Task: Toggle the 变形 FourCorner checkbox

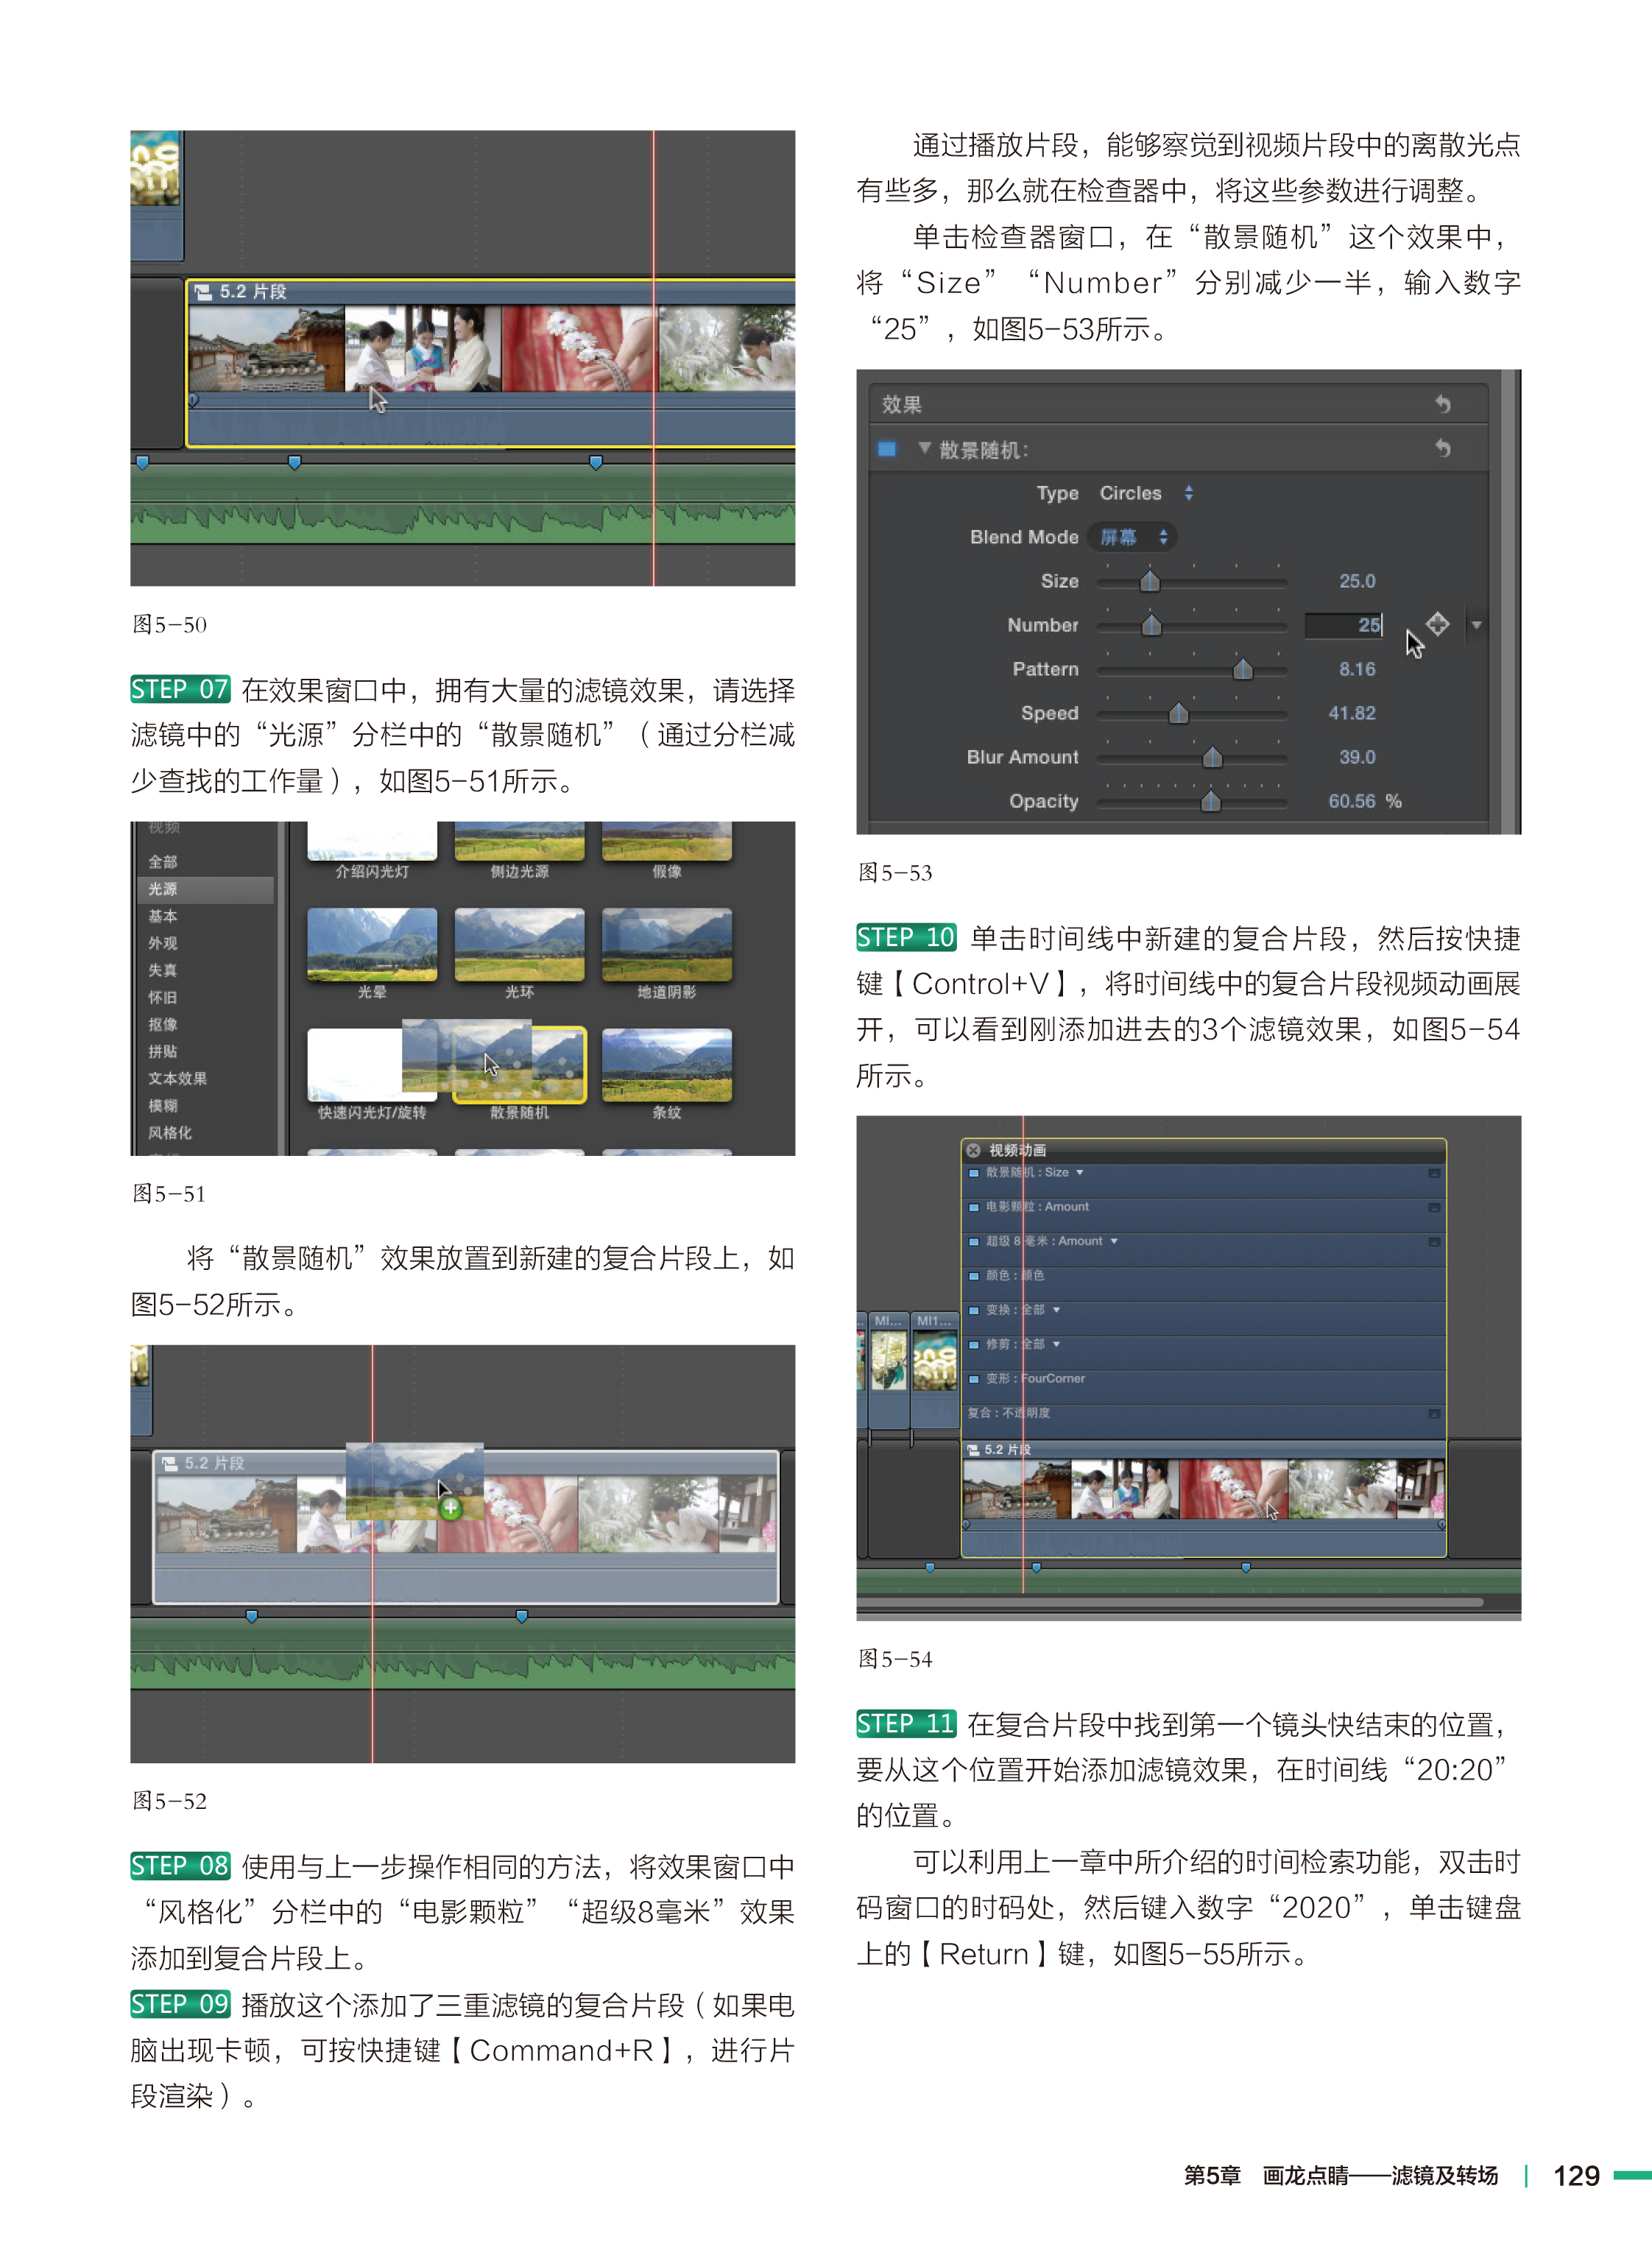Action: pos(973,1379)
